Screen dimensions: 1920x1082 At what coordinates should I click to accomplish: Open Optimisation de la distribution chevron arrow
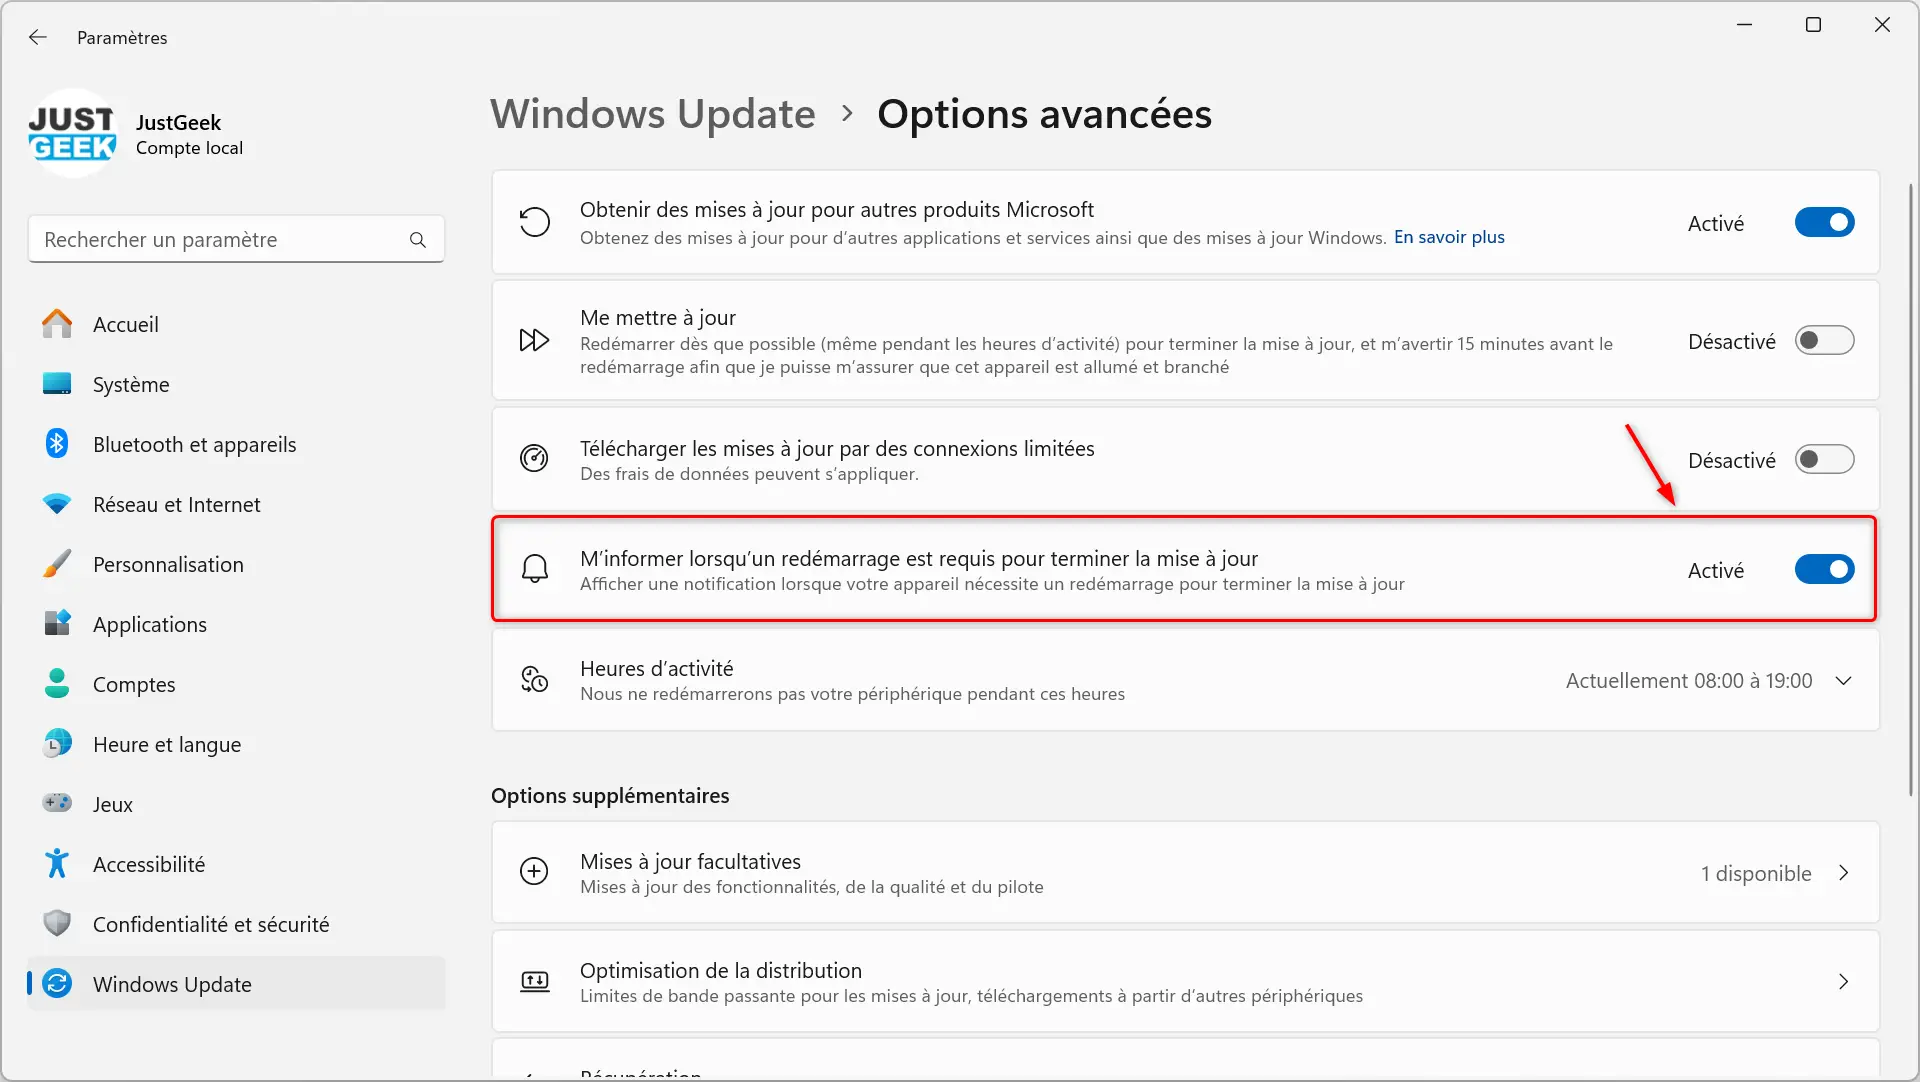[x=1844, y=982]
